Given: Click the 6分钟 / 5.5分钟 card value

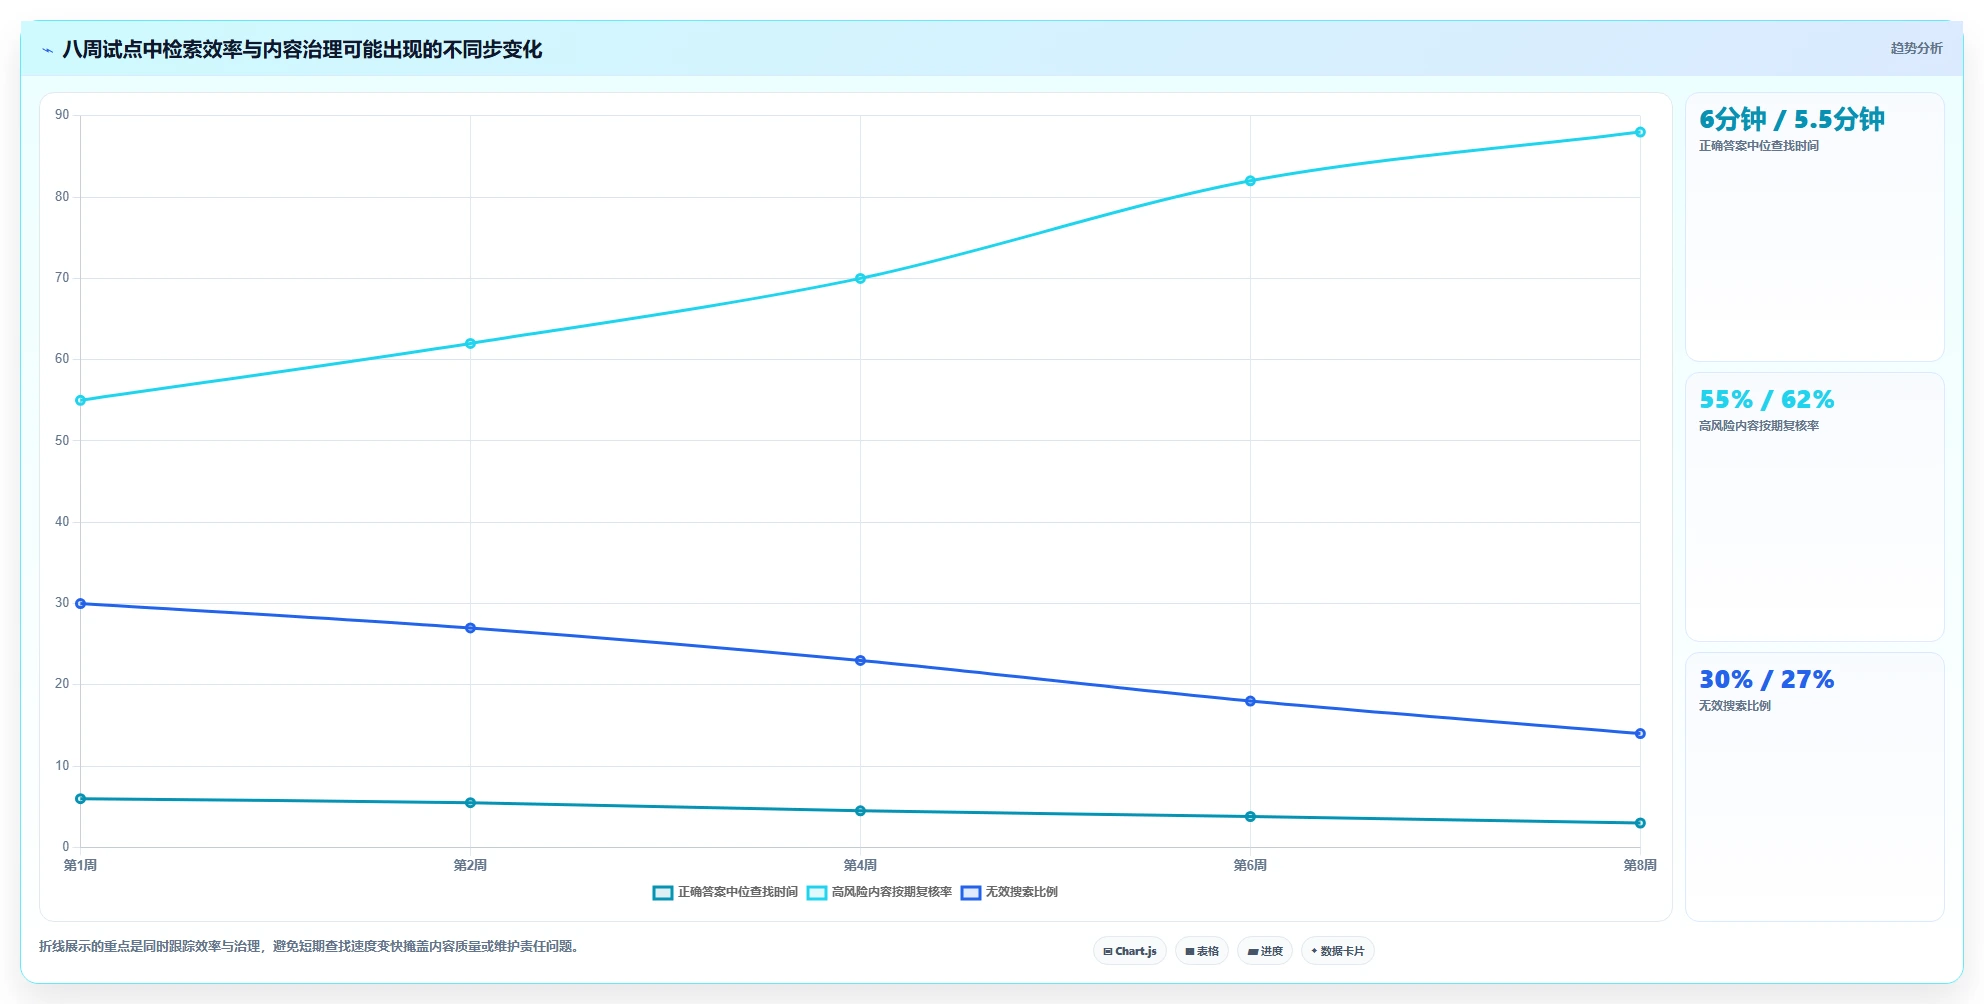Looking at the screenshot, I should point(1791,119).
